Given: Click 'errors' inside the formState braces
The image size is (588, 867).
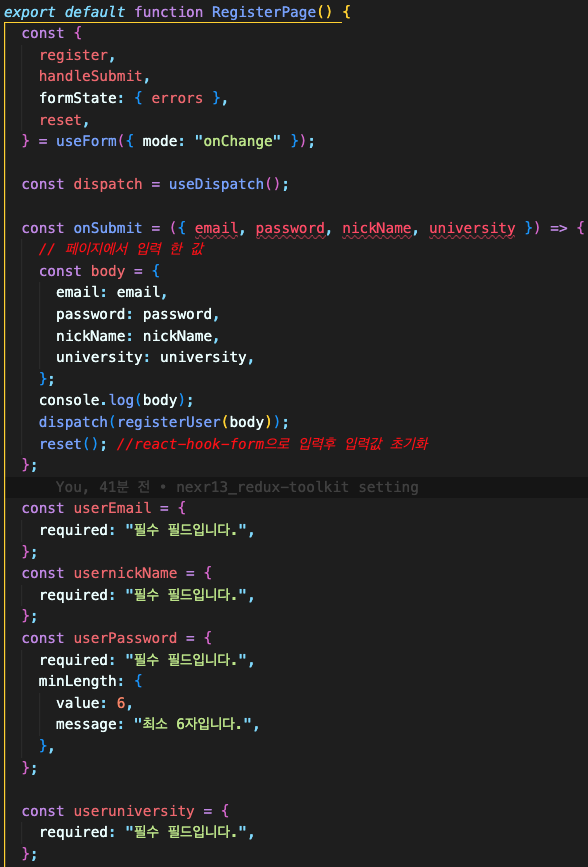Looking at the screenshot, I should [177, 98].
